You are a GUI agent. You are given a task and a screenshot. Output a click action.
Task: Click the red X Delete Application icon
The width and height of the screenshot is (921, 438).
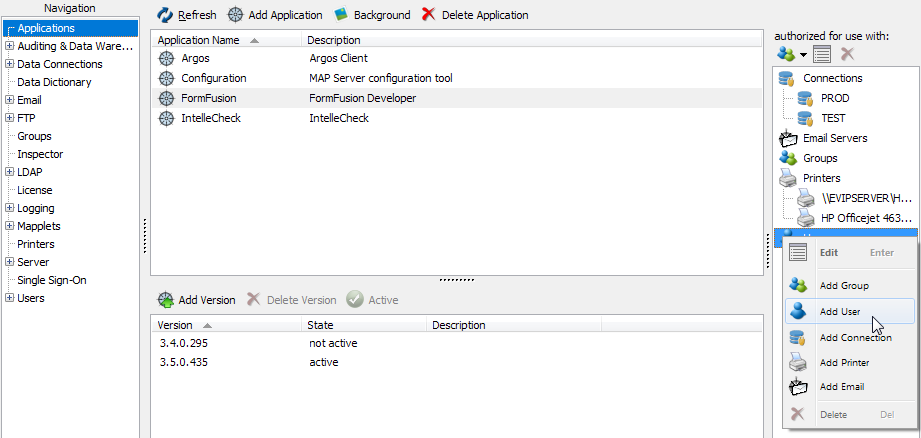(x=429, y=14)
